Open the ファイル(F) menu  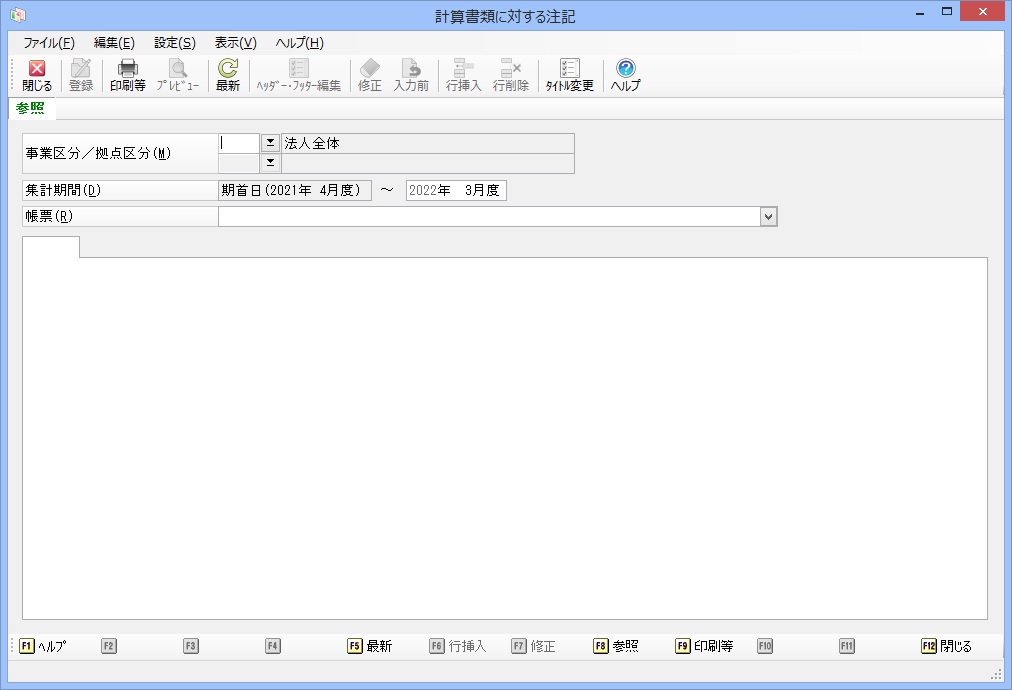[x=49, y=43]
